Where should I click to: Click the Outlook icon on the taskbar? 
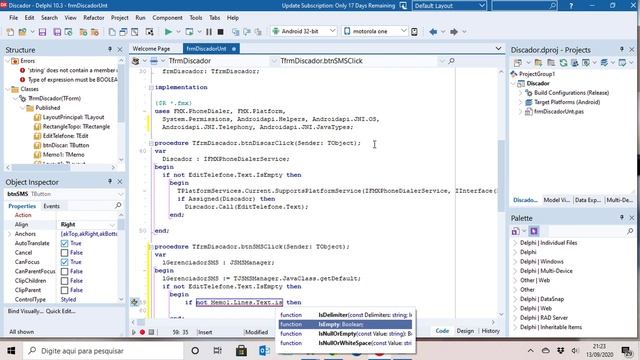[x=264, y=351]
